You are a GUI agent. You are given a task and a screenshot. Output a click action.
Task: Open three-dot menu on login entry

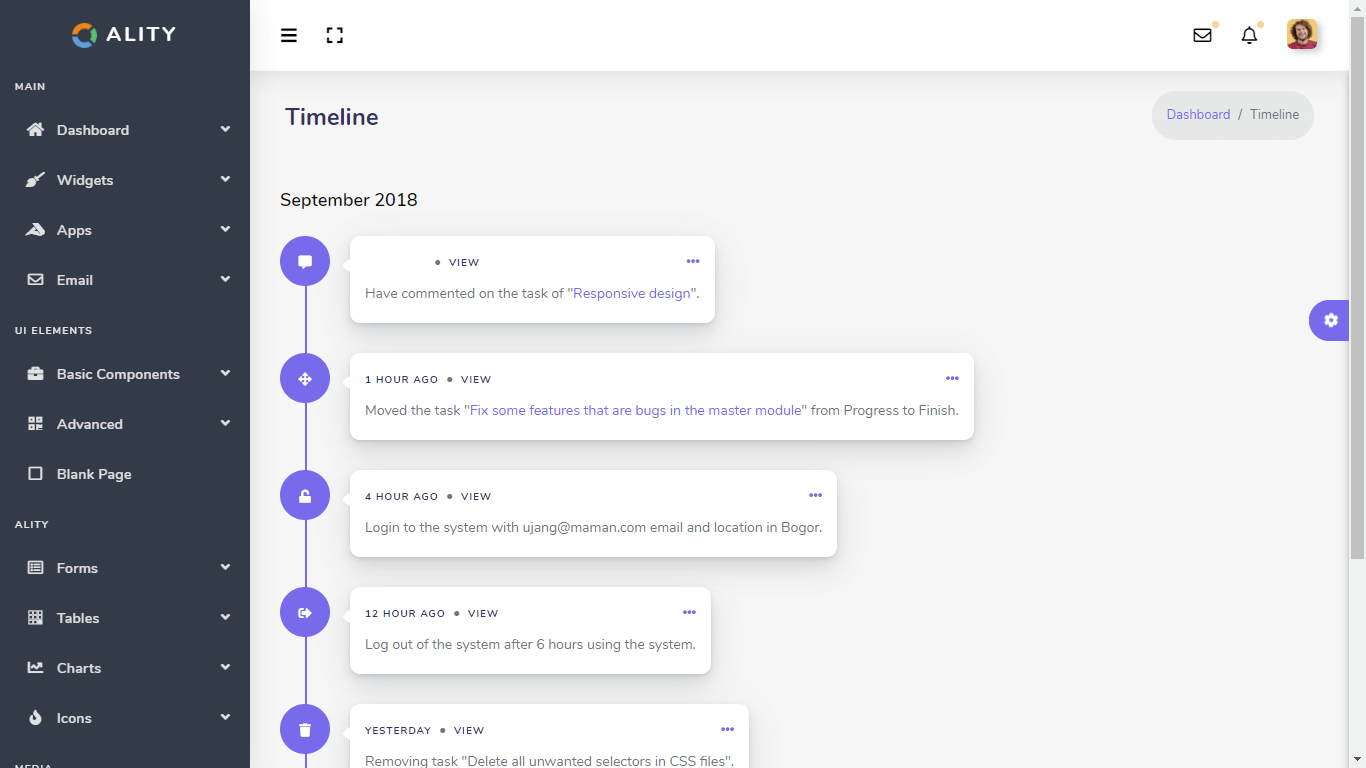815,496
